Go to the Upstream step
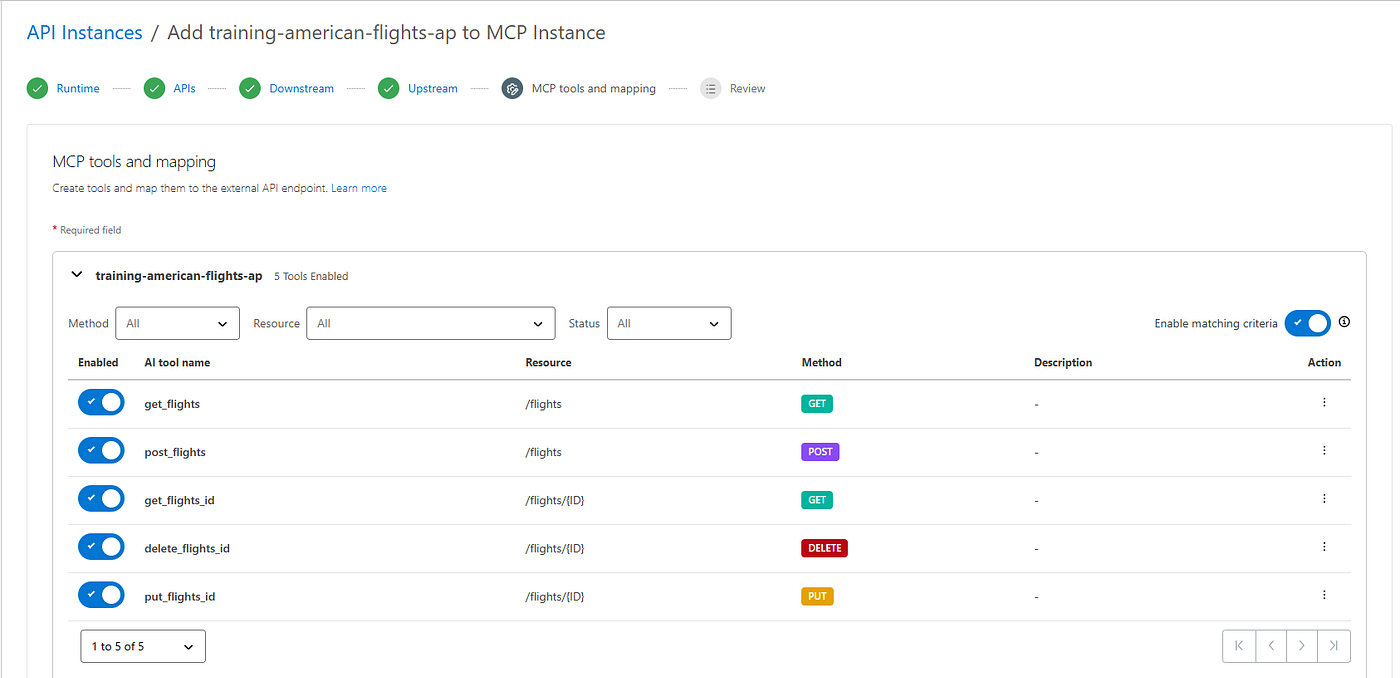Image resolution: width=1400 pixels, height=678 pixels. [433, 88]
